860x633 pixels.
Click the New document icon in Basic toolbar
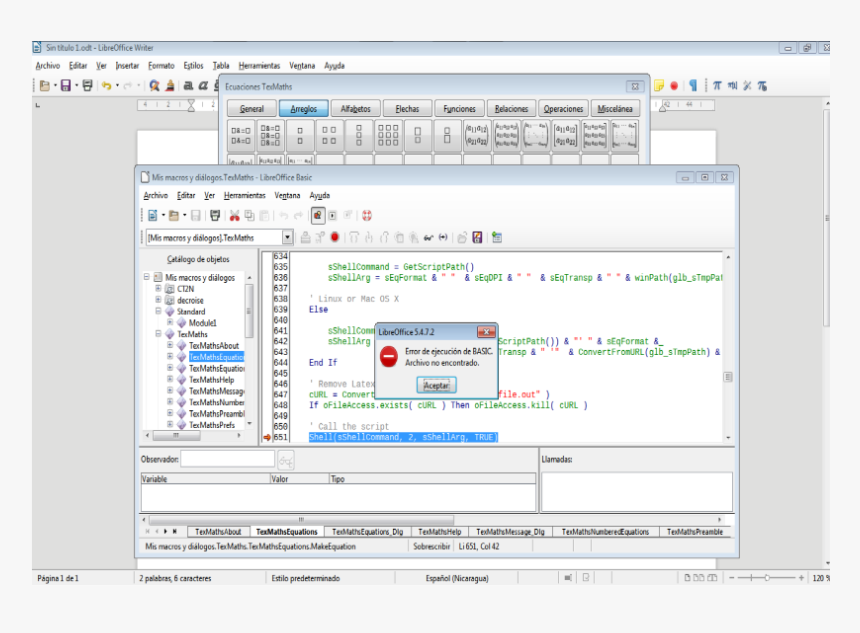[x=153, y=216]
